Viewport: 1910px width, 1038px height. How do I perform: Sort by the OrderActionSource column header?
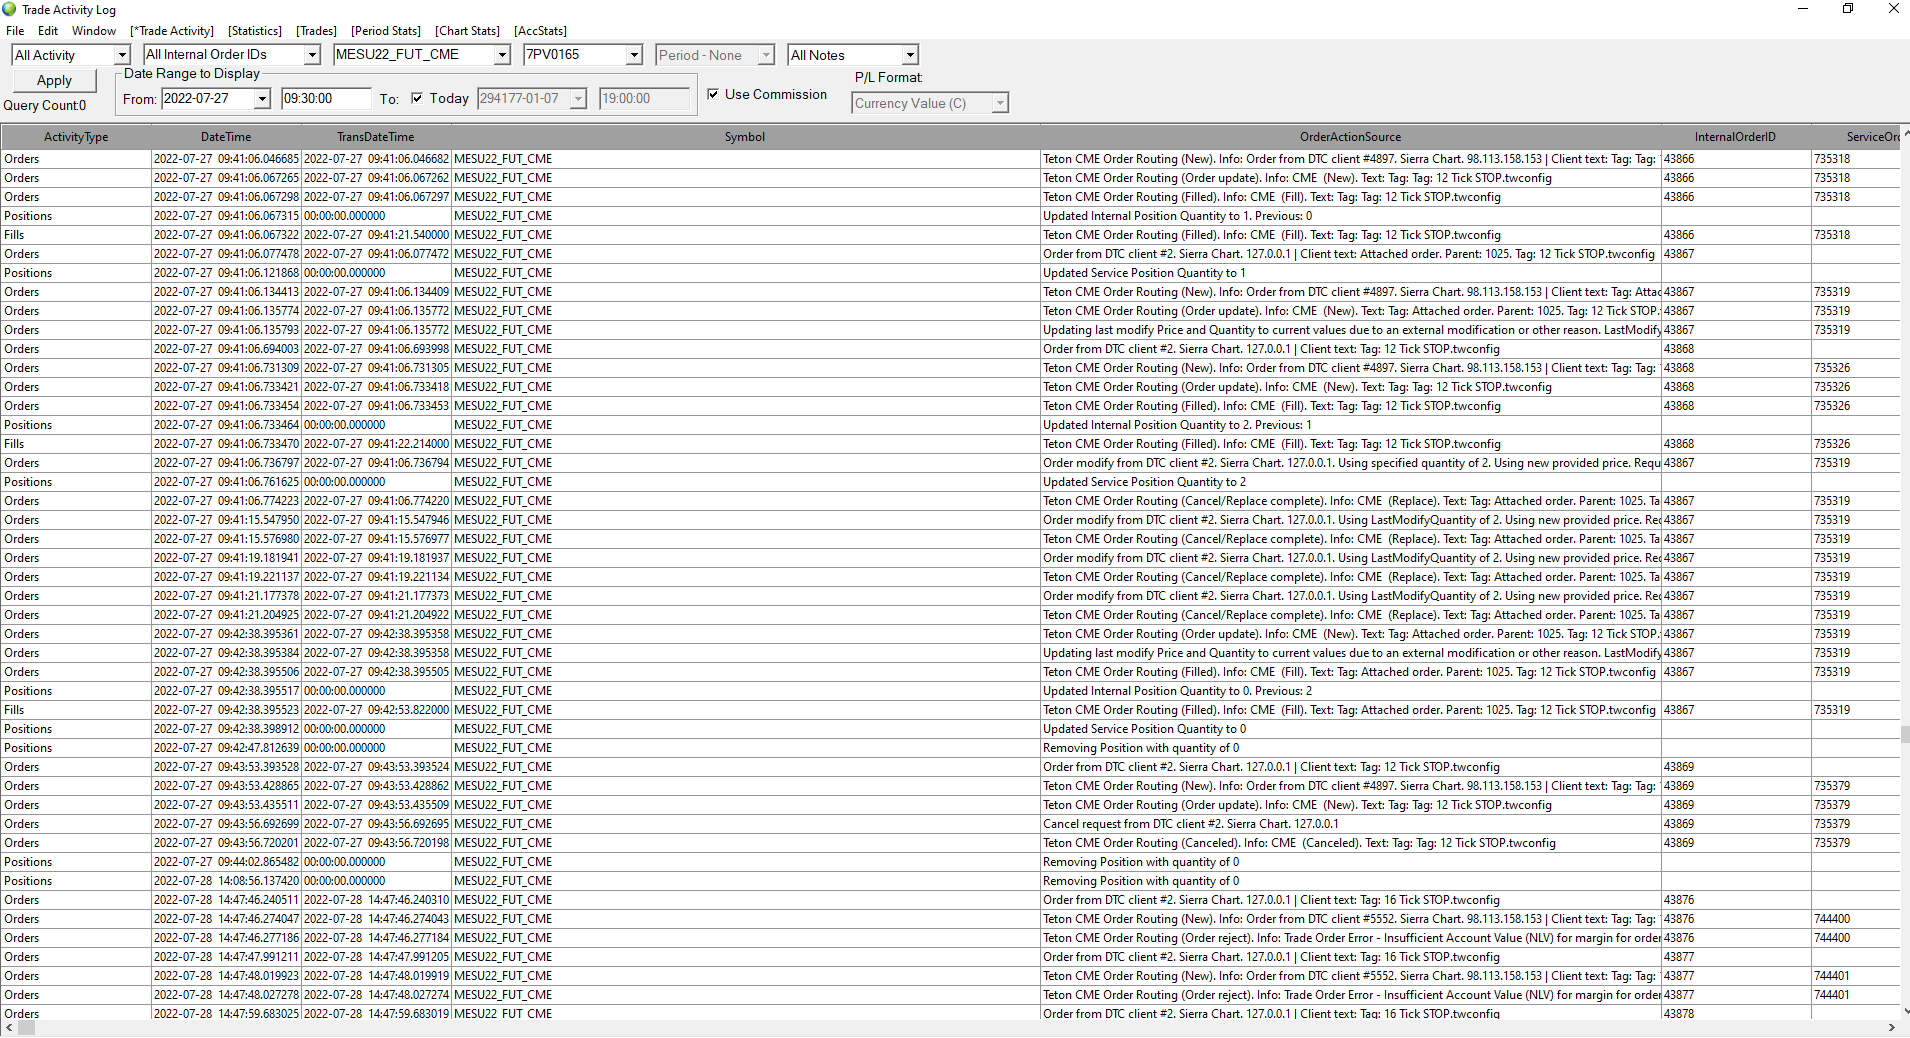coord(1350,137)
